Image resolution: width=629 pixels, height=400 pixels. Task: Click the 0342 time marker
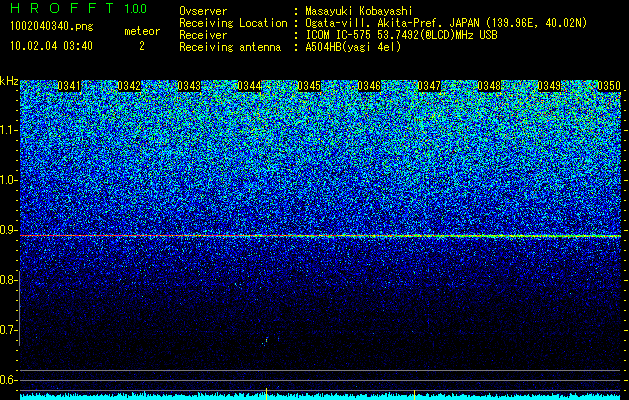[129, 86]
